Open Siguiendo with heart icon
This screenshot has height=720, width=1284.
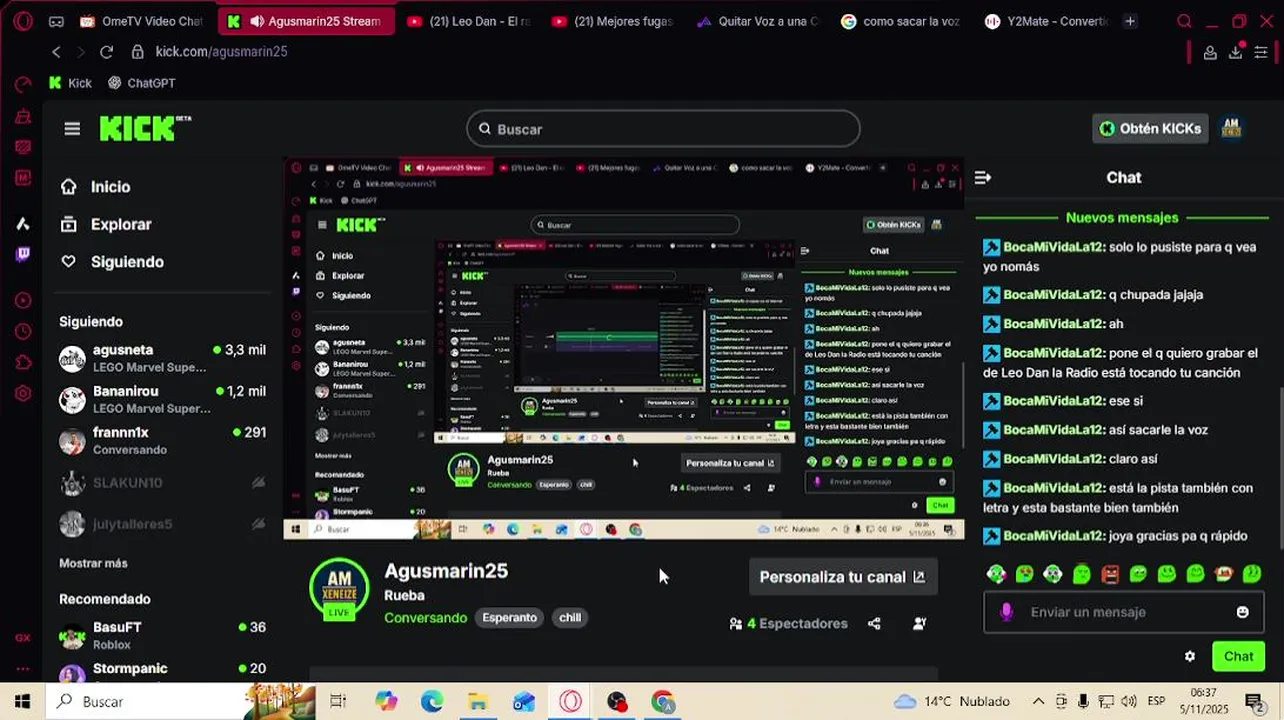click(x=112, y=262)
